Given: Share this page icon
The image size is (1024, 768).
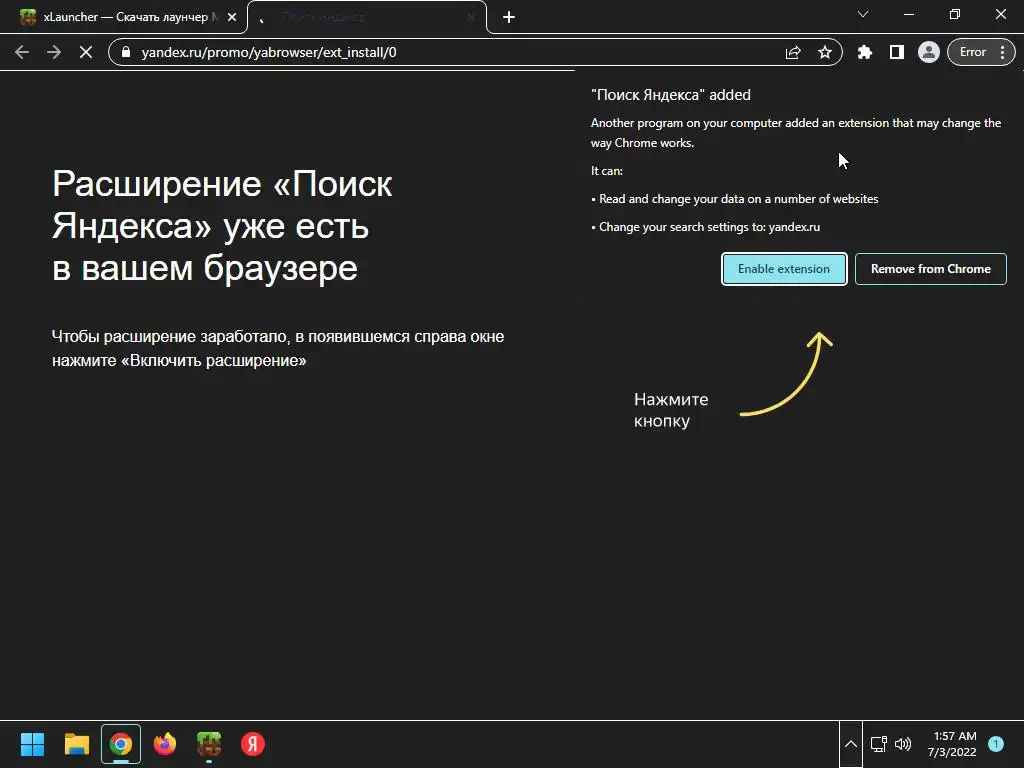Looking at the screenshot, I should pyautogui.click(x=793, y=52).
